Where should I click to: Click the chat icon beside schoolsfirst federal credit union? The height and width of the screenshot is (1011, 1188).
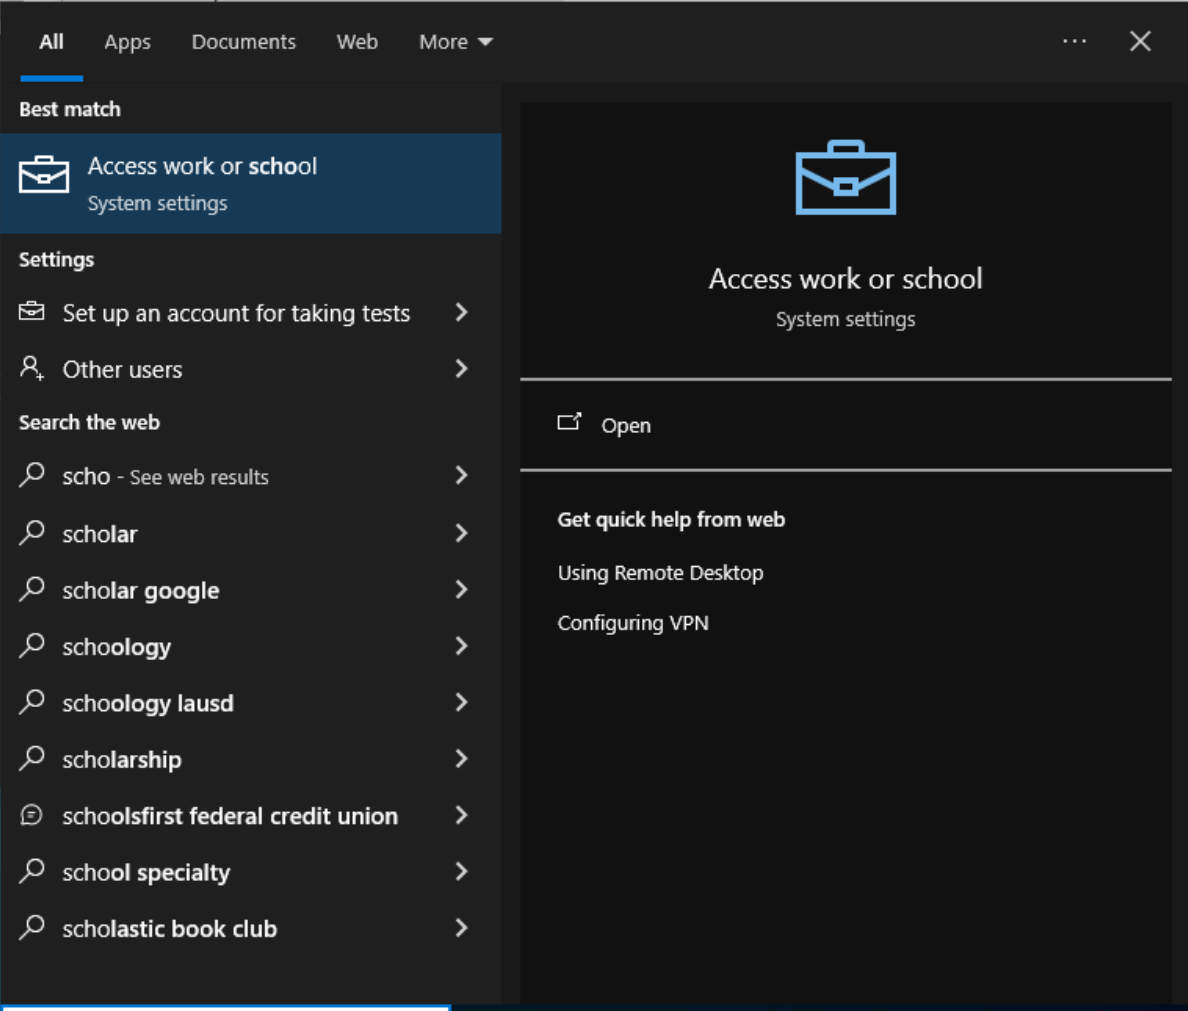(32, 815)
